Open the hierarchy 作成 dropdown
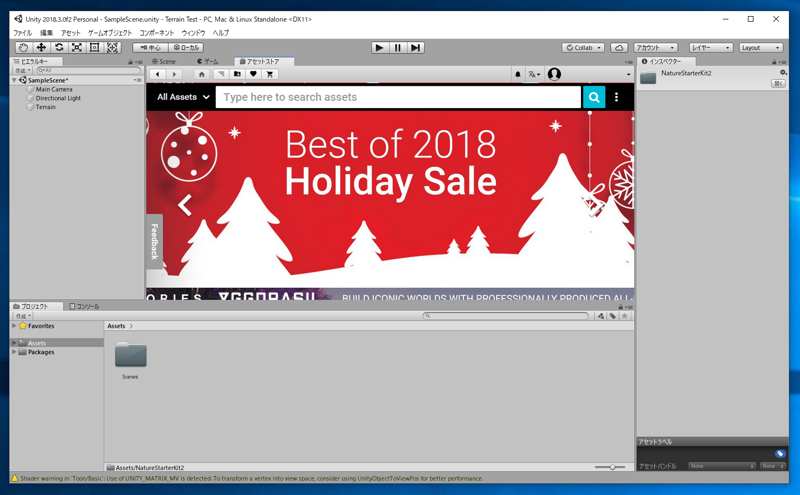This screenshot has width=800, height=495. 22,70
